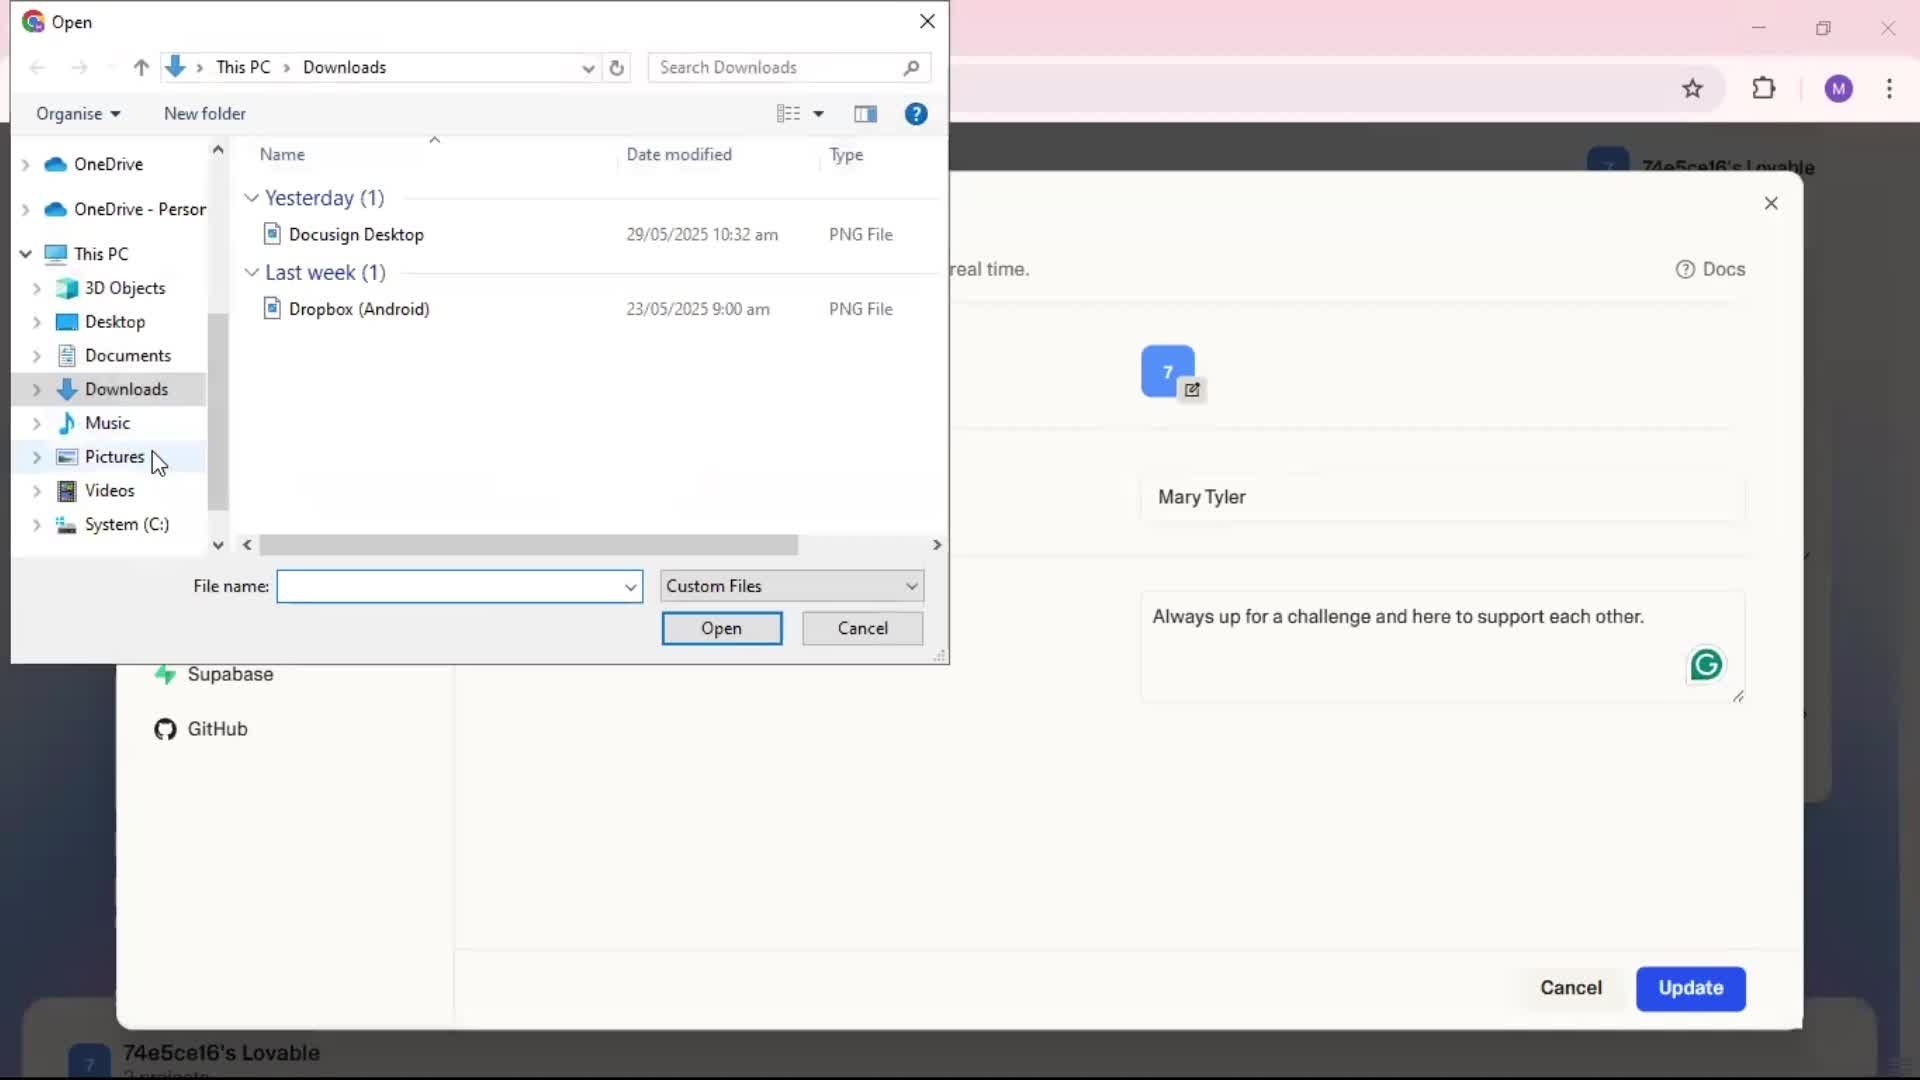Sort files by the Name column
This screenshot has width=1920, height=1080.
click(282, 155)
